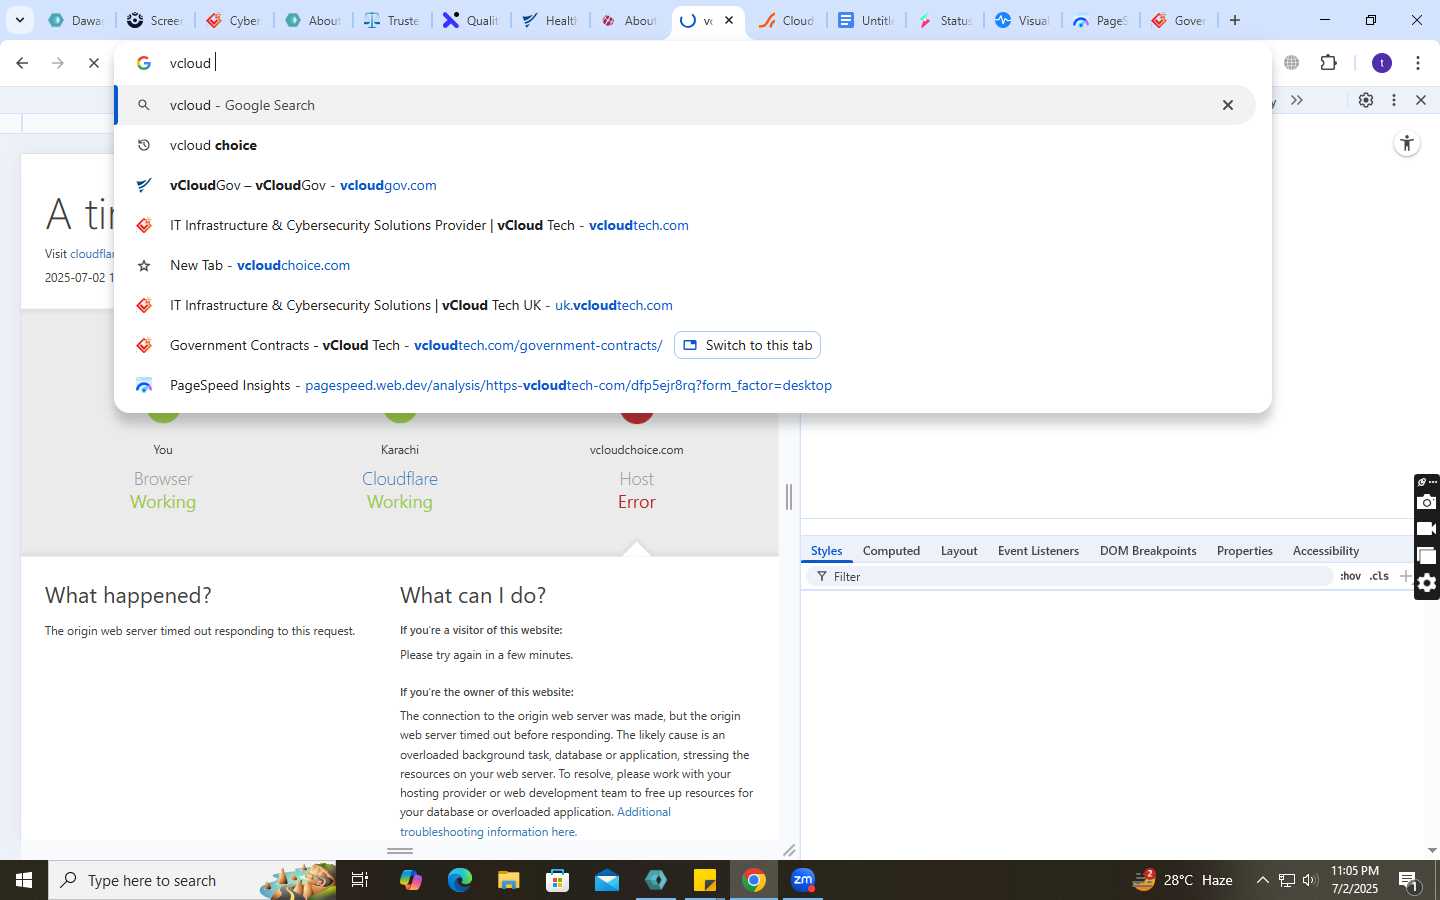Remove the vcloud search suggestion

pyautogui.click(x=1228, y=105)
